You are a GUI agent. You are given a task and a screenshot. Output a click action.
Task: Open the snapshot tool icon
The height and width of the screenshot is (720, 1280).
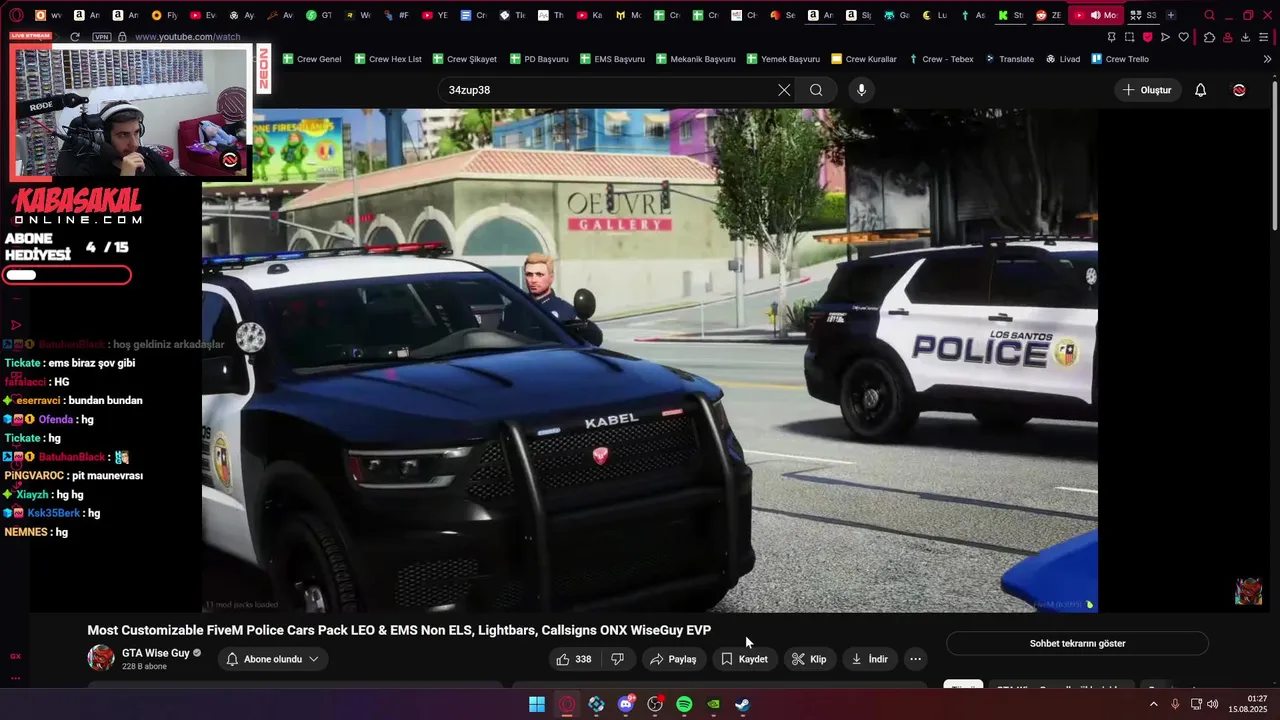1129,37
